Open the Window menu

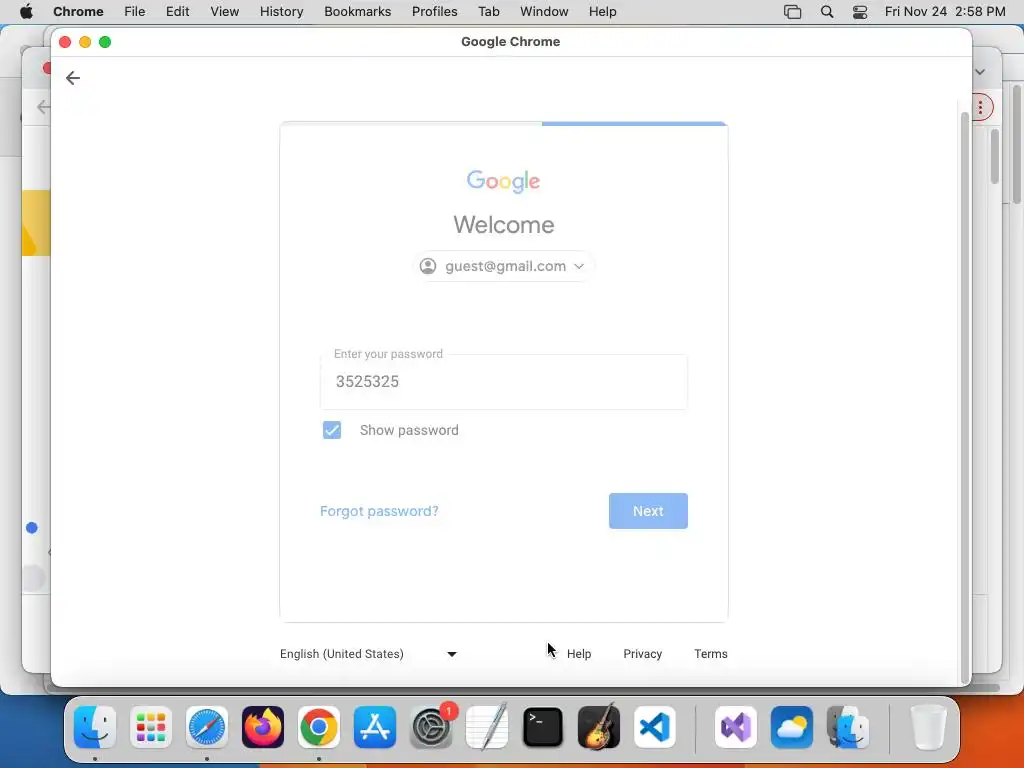(544, 12)
